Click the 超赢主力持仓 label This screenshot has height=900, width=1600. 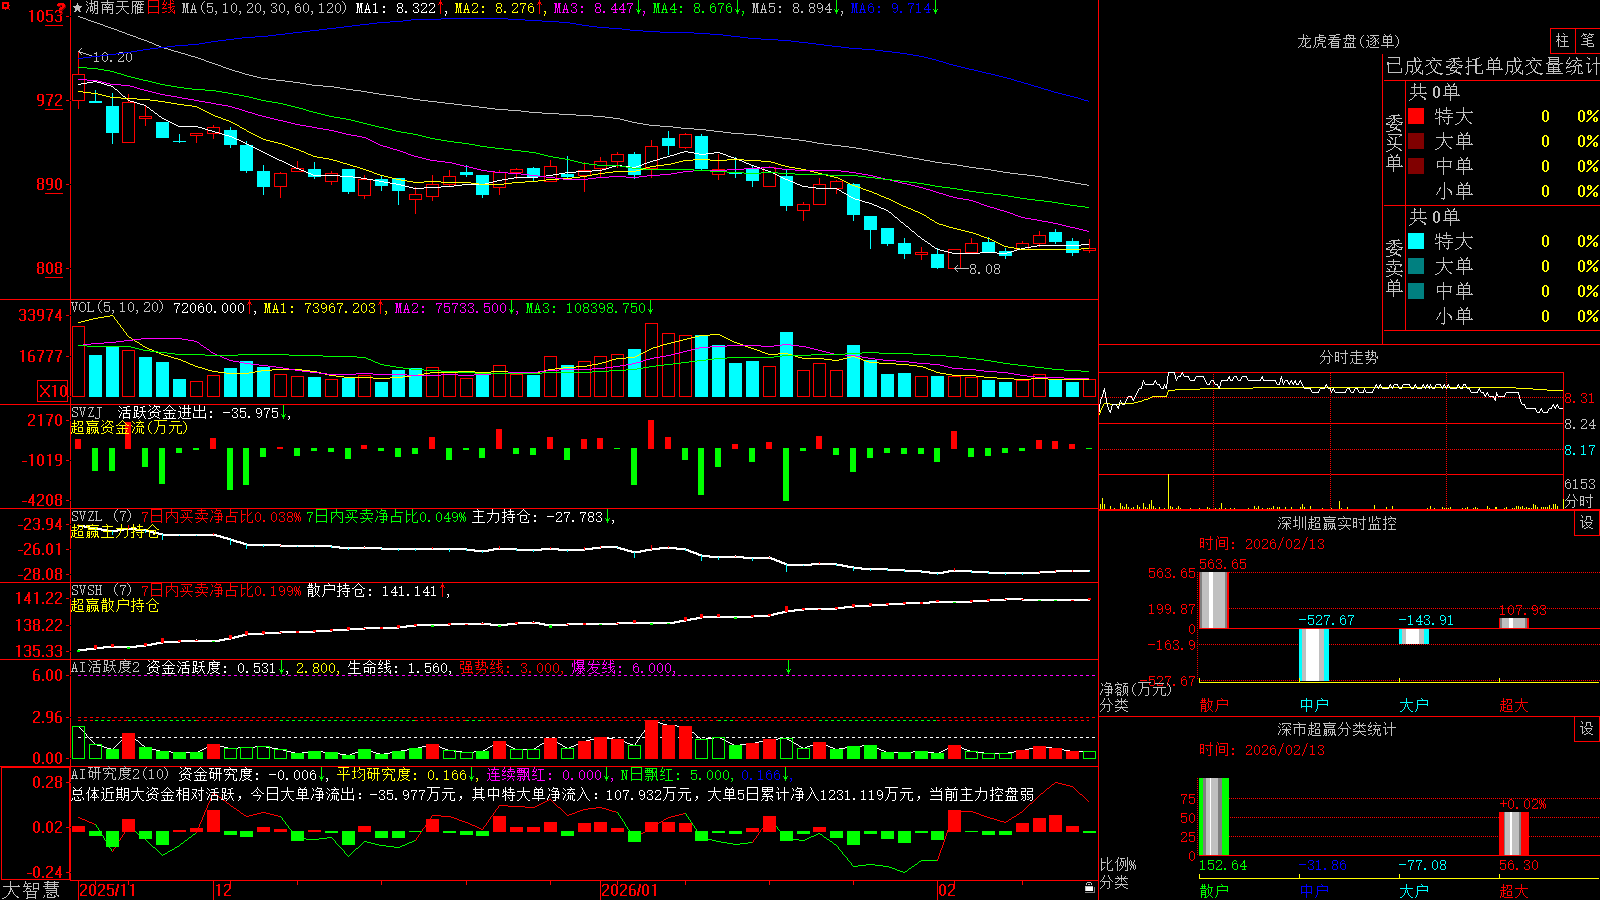coord(115,531)
